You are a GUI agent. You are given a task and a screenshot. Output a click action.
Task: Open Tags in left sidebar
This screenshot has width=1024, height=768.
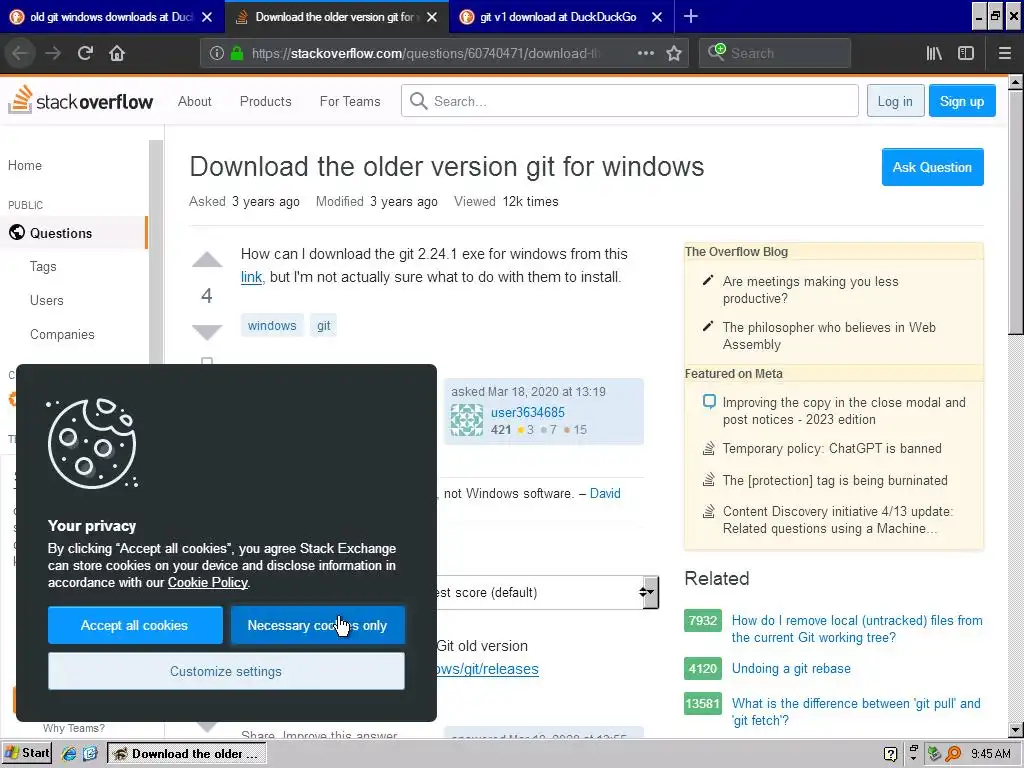(43, 266)
